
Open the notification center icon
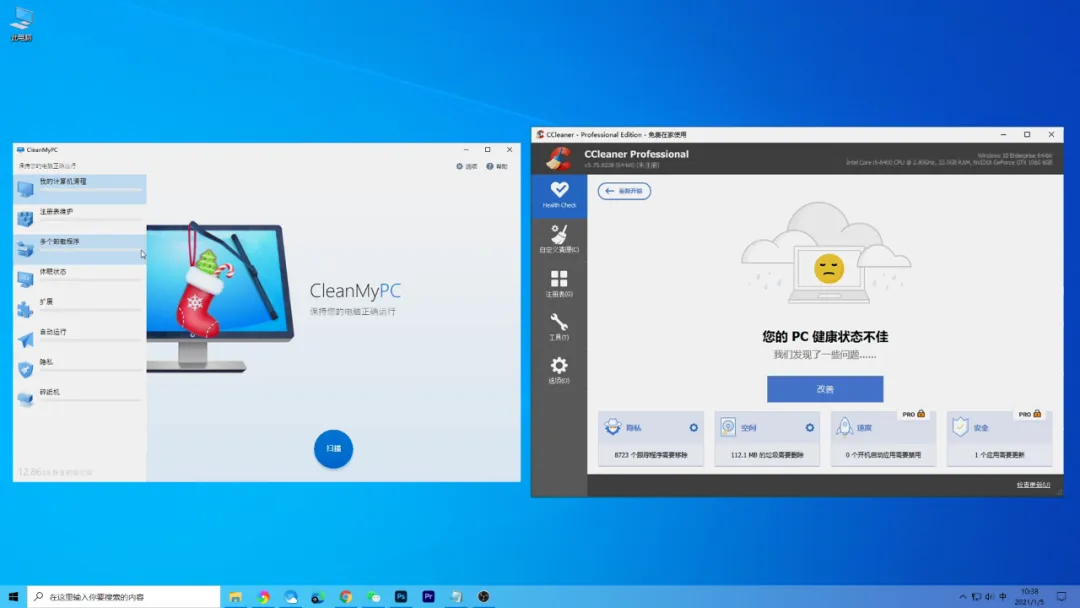click(x=1061, y=596)
